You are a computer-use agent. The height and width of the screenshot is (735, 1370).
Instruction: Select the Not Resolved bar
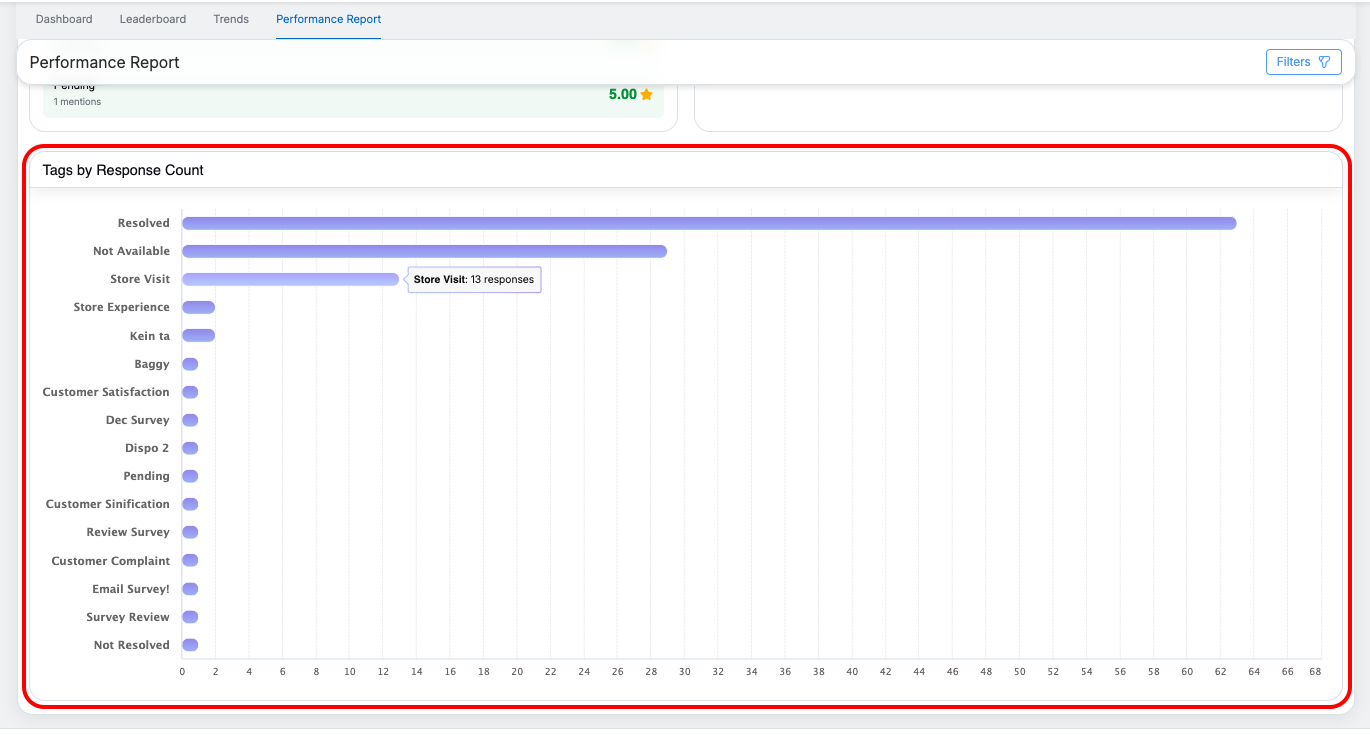[x=190, y=645]
